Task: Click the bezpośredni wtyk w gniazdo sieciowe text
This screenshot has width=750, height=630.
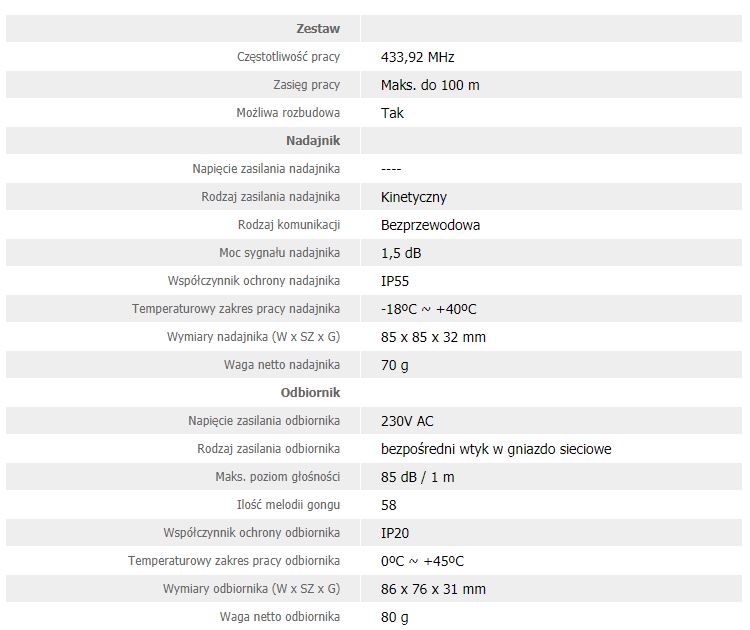Action: 496,449
